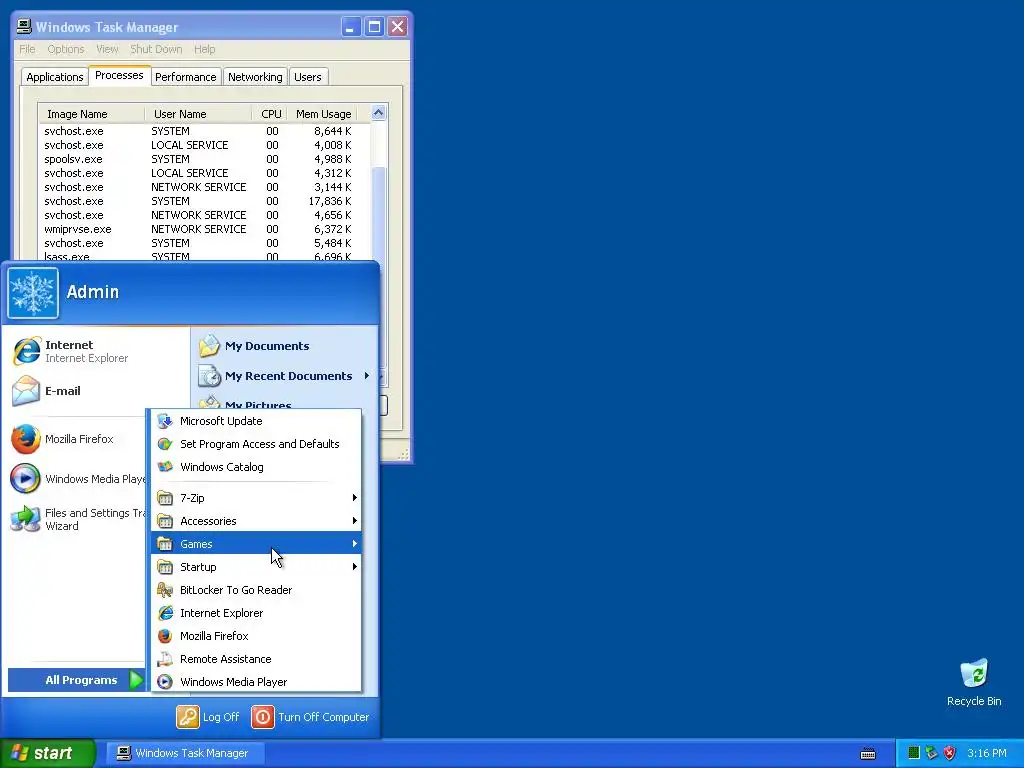Image resolution: width=1024 pixels, height=768 pixels.
Task: Open the View menu in Task Manager
Action: tap(107, 49)
